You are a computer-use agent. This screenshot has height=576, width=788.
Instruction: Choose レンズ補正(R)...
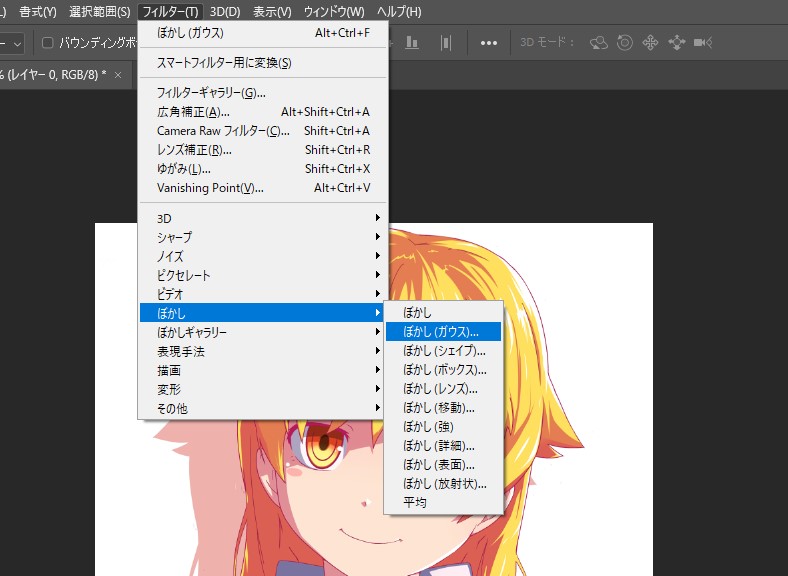(x=263, y=150)
